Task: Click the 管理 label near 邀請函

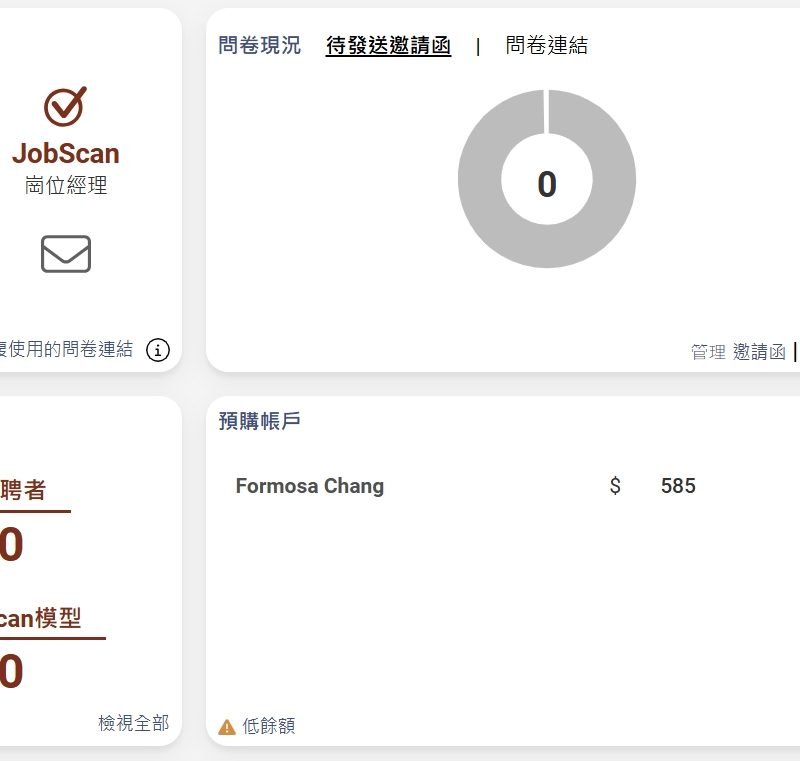Action: click(708, 352)
